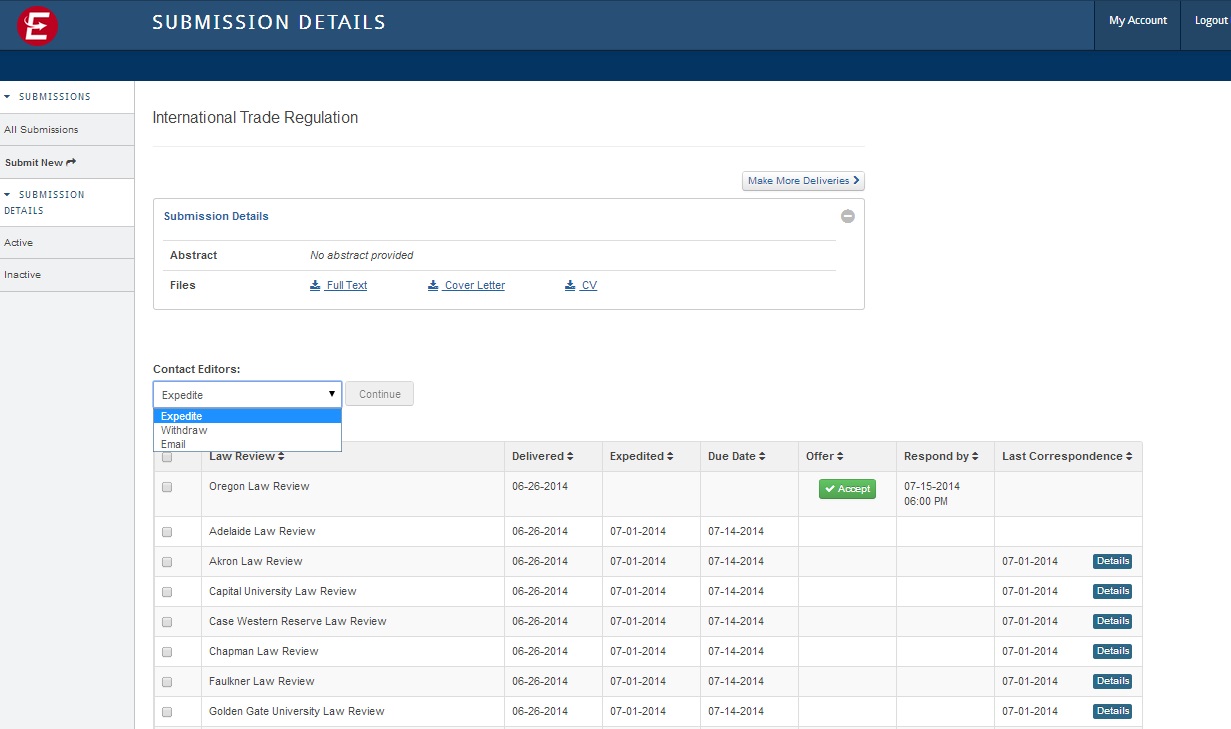
Task: Click the CV download icon
Action: pyautogui.click(x=570, y=285)
